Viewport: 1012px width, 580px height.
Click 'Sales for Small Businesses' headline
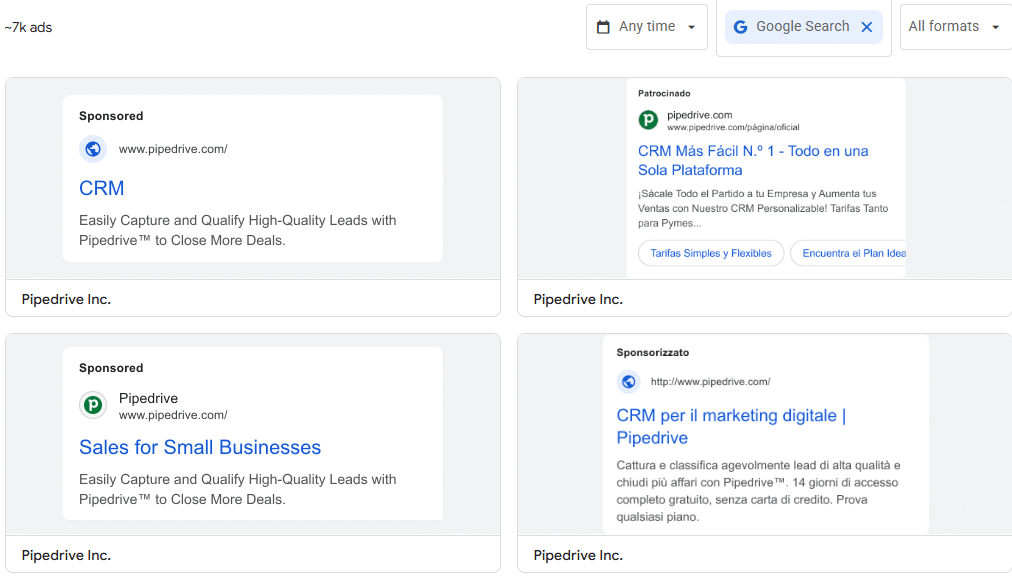coord(200,447)
